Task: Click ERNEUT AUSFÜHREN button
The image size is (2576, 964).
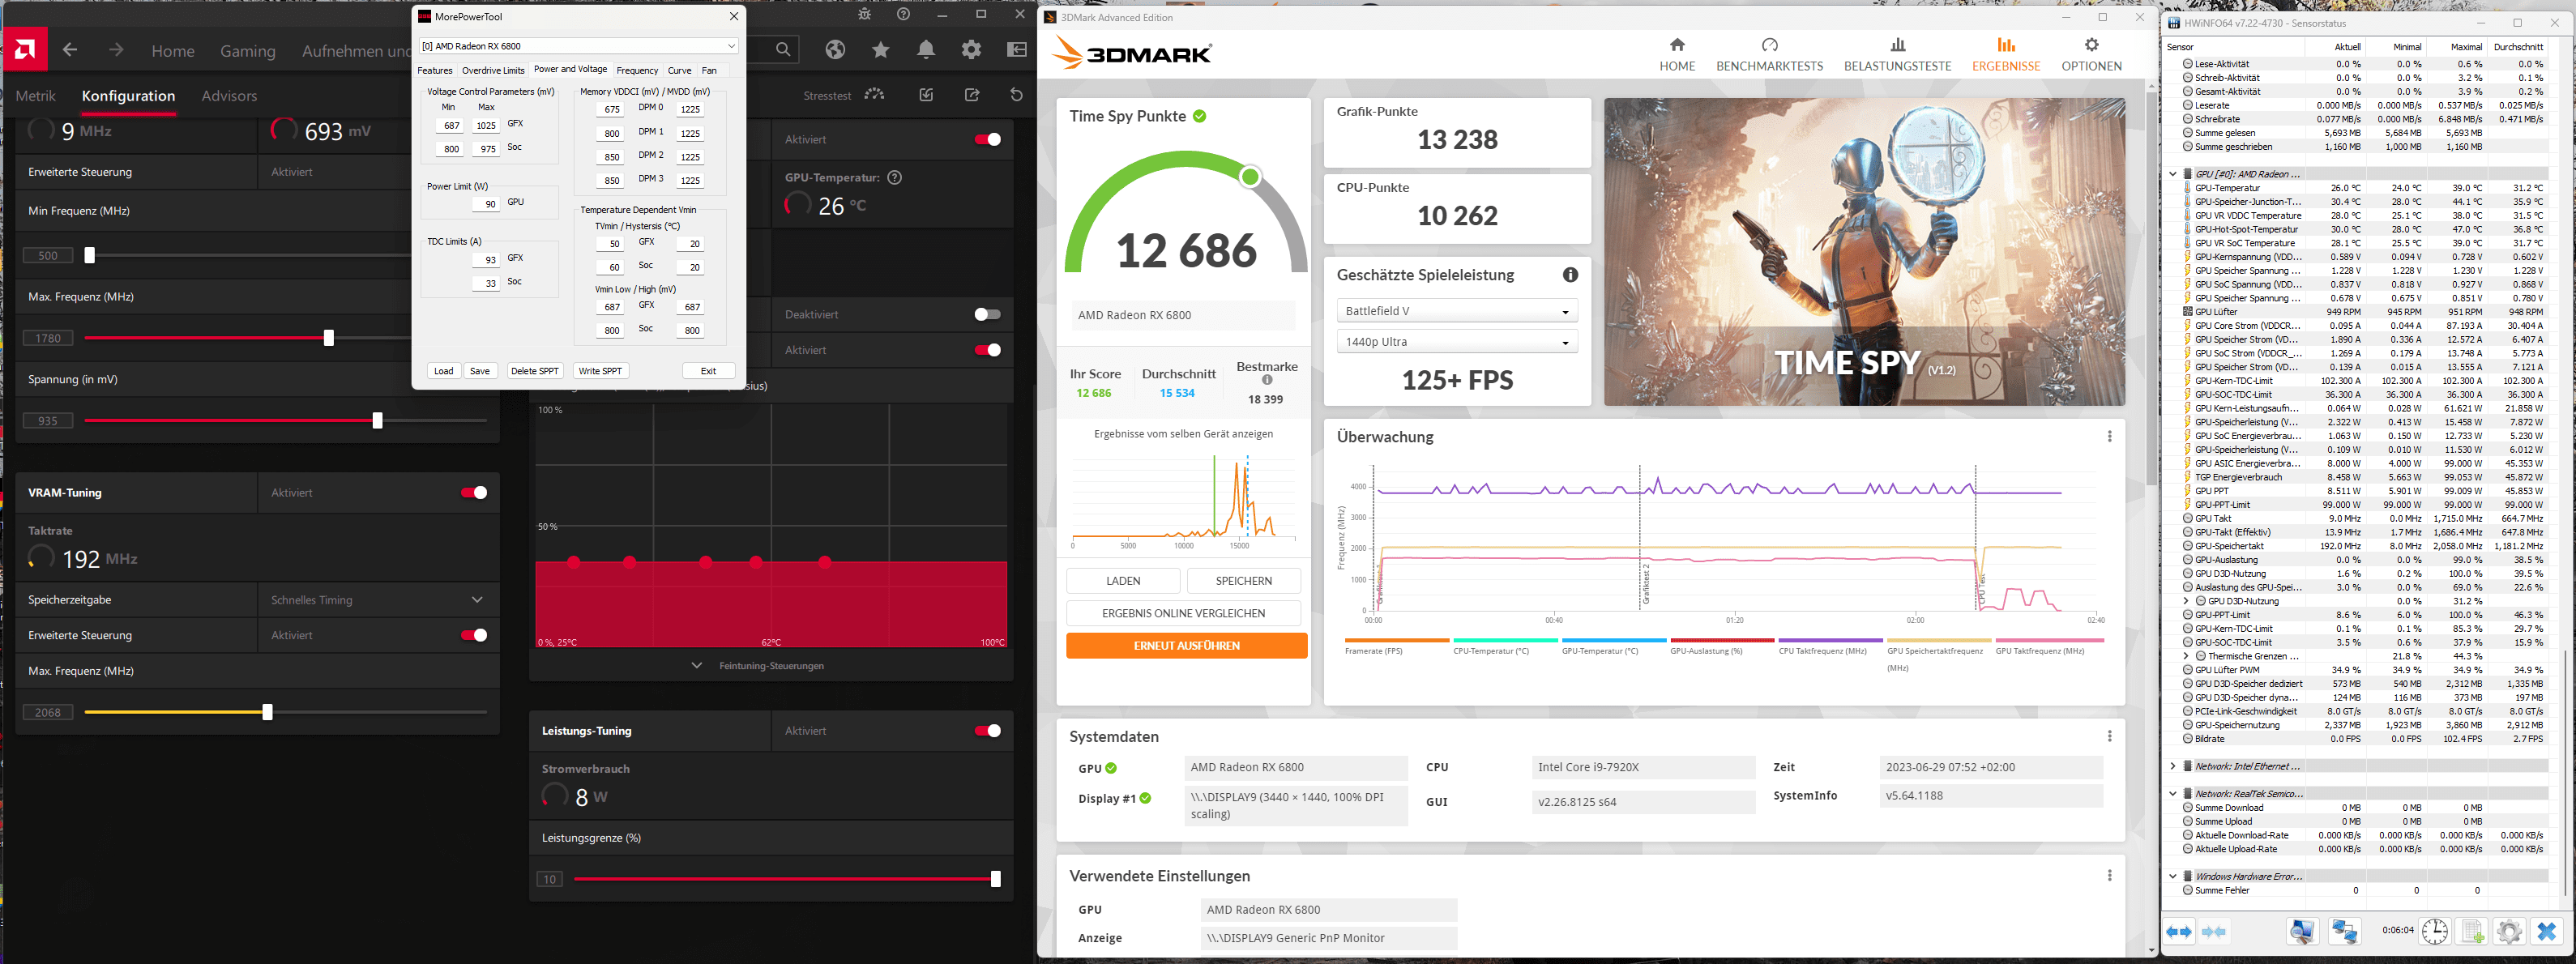Action: pyautogui.click(x=1187, y=646)
